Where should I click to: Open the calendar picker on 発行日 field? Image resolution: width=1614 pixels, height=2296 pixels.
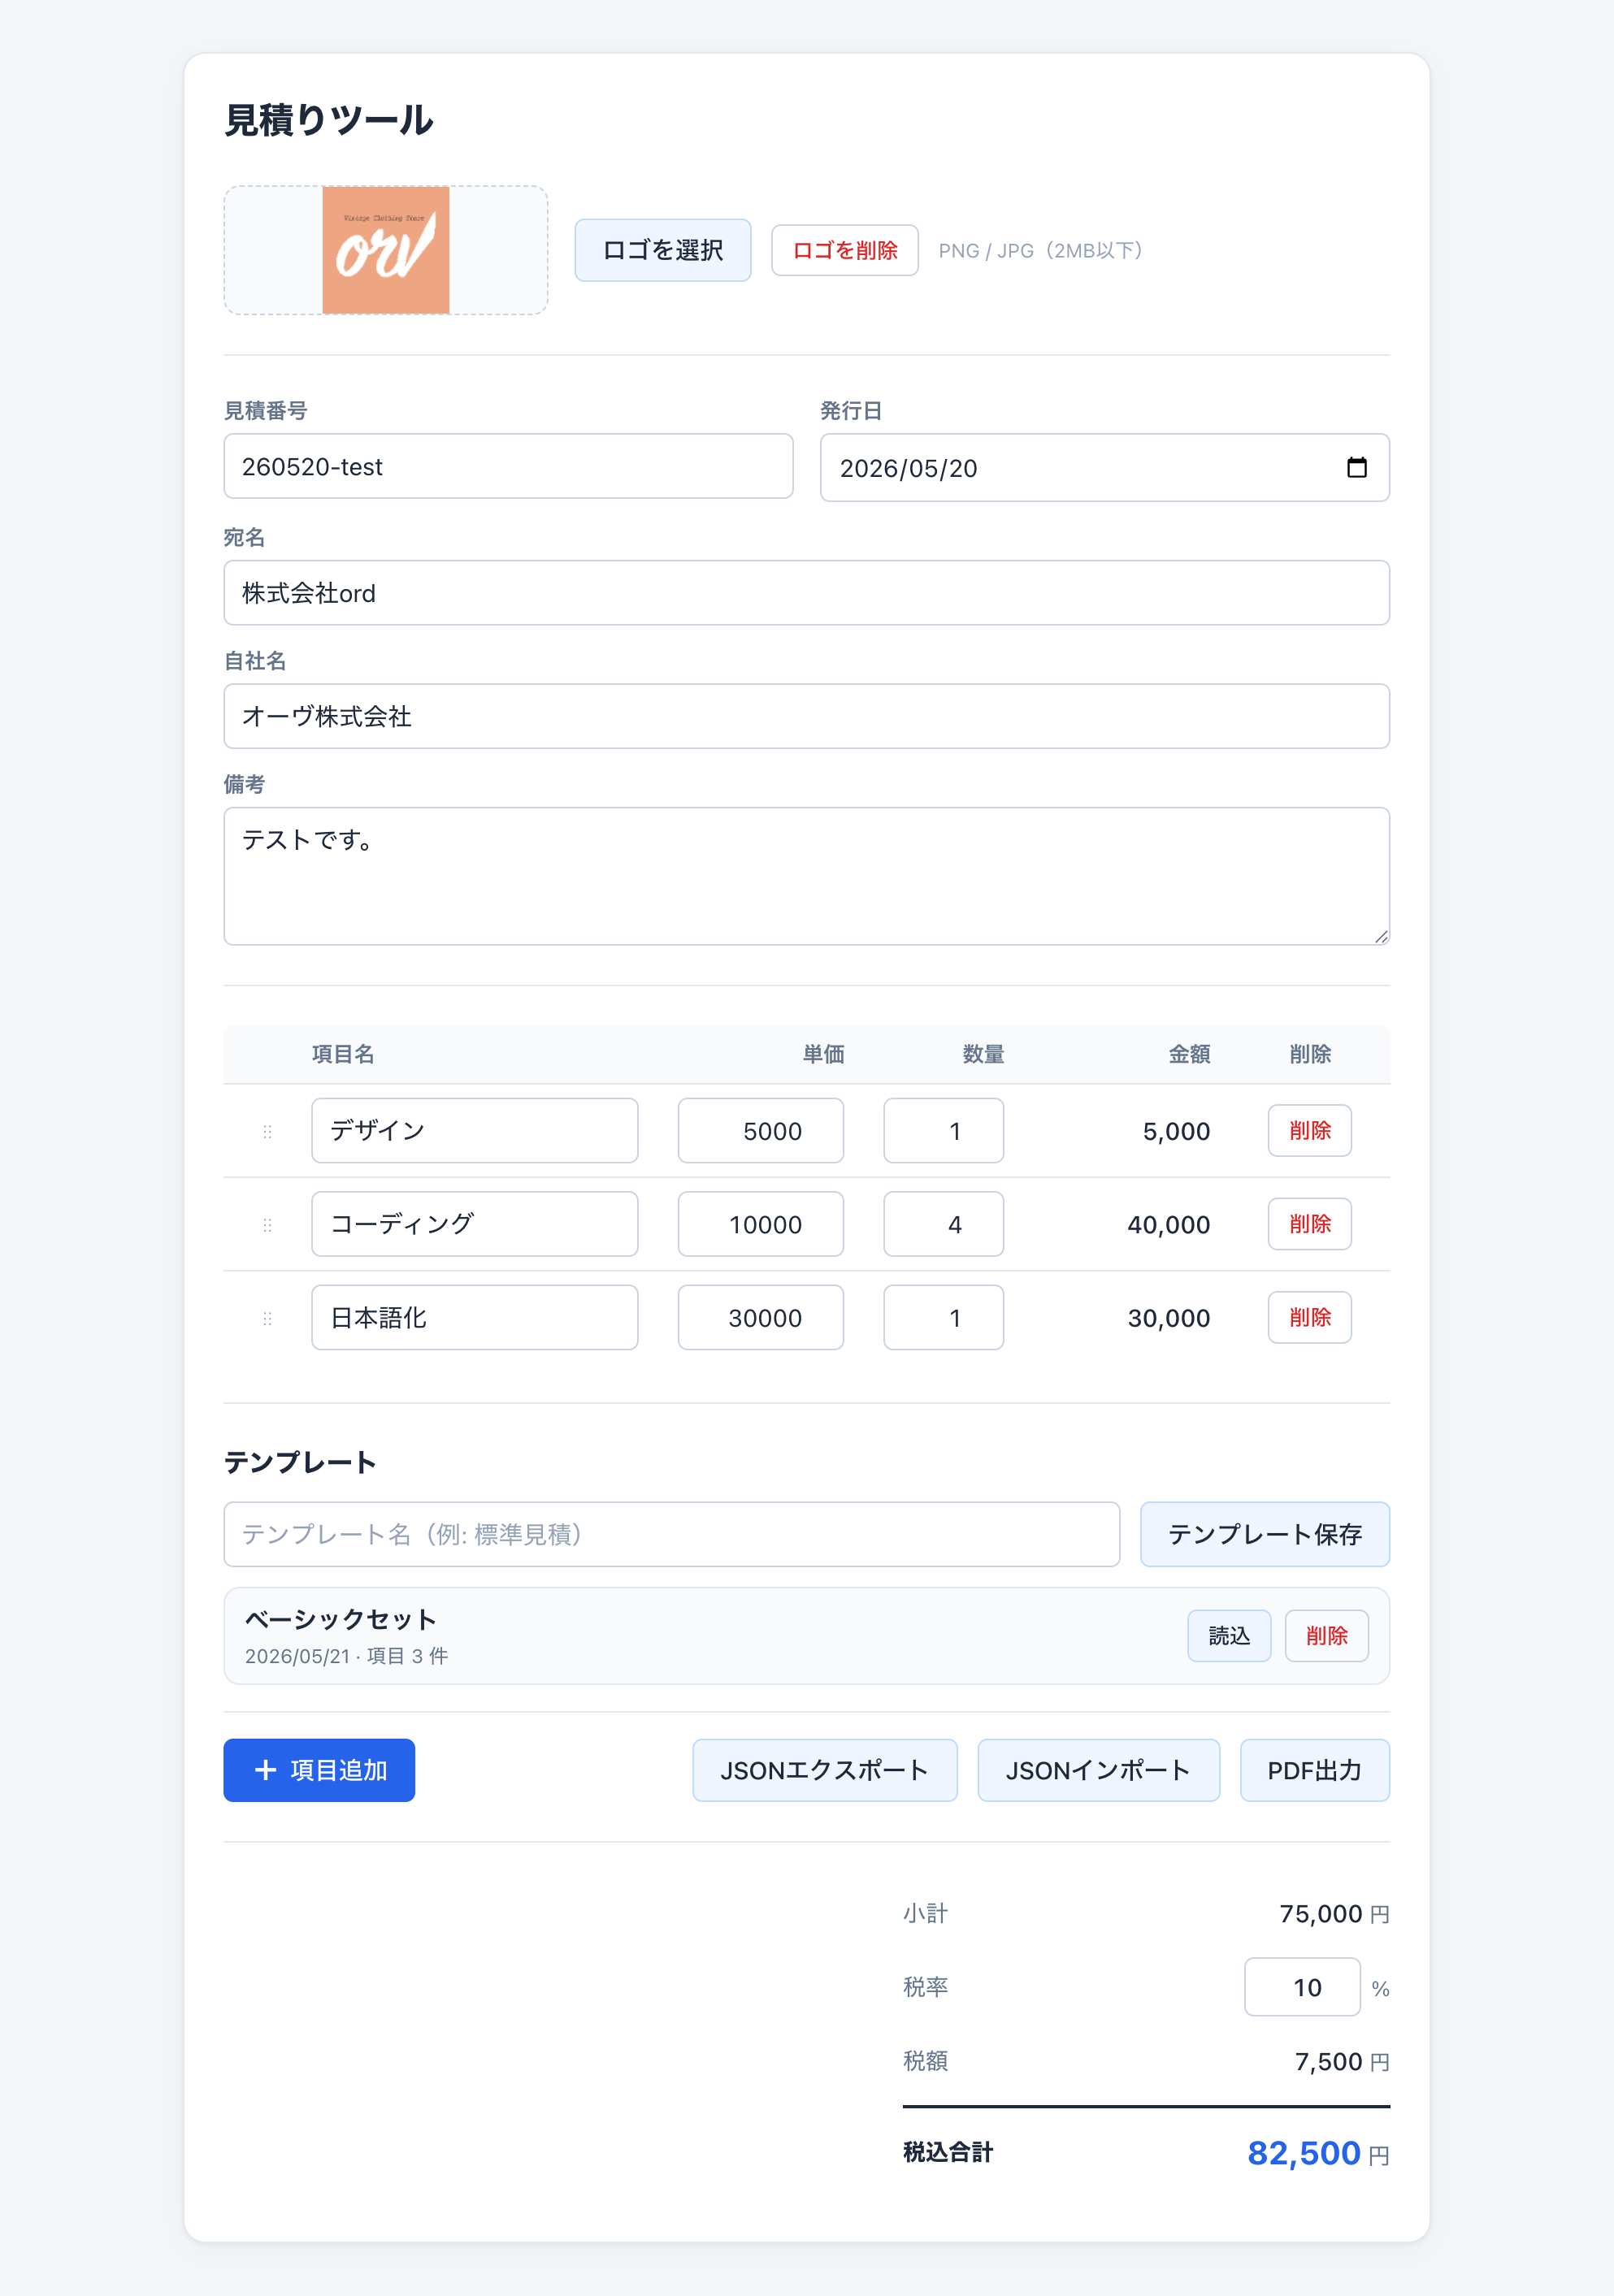click(x=1356, y=467)
